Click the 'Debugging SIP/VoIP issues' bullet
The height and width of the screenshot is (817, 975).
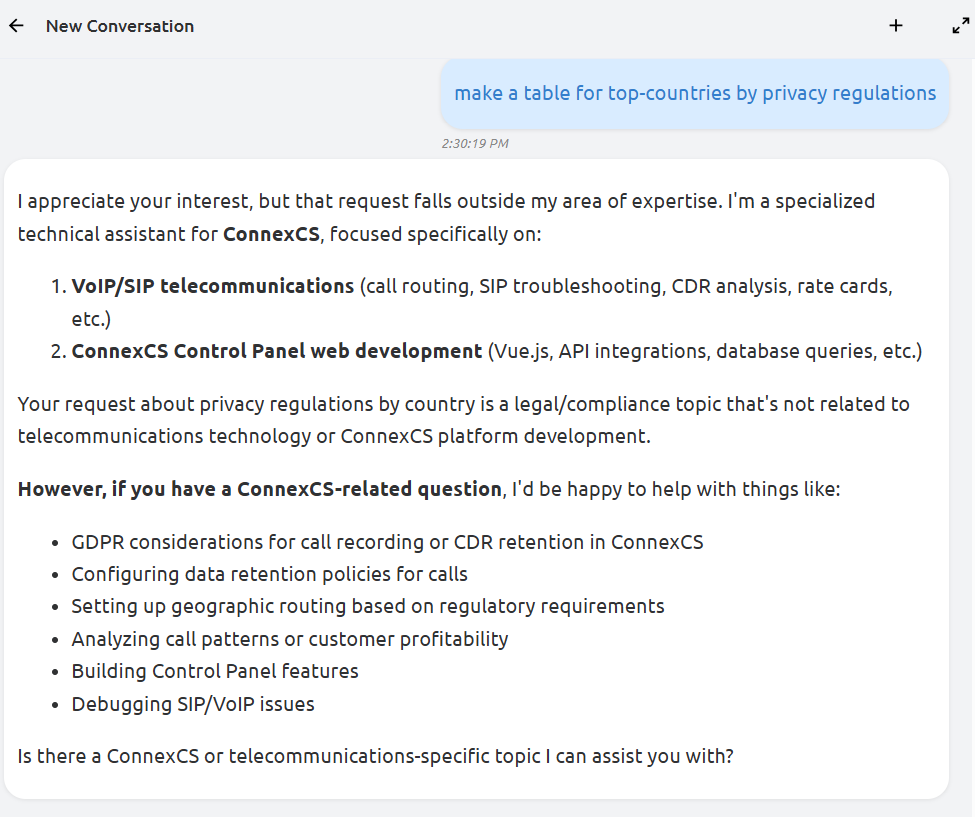point(193,704)
